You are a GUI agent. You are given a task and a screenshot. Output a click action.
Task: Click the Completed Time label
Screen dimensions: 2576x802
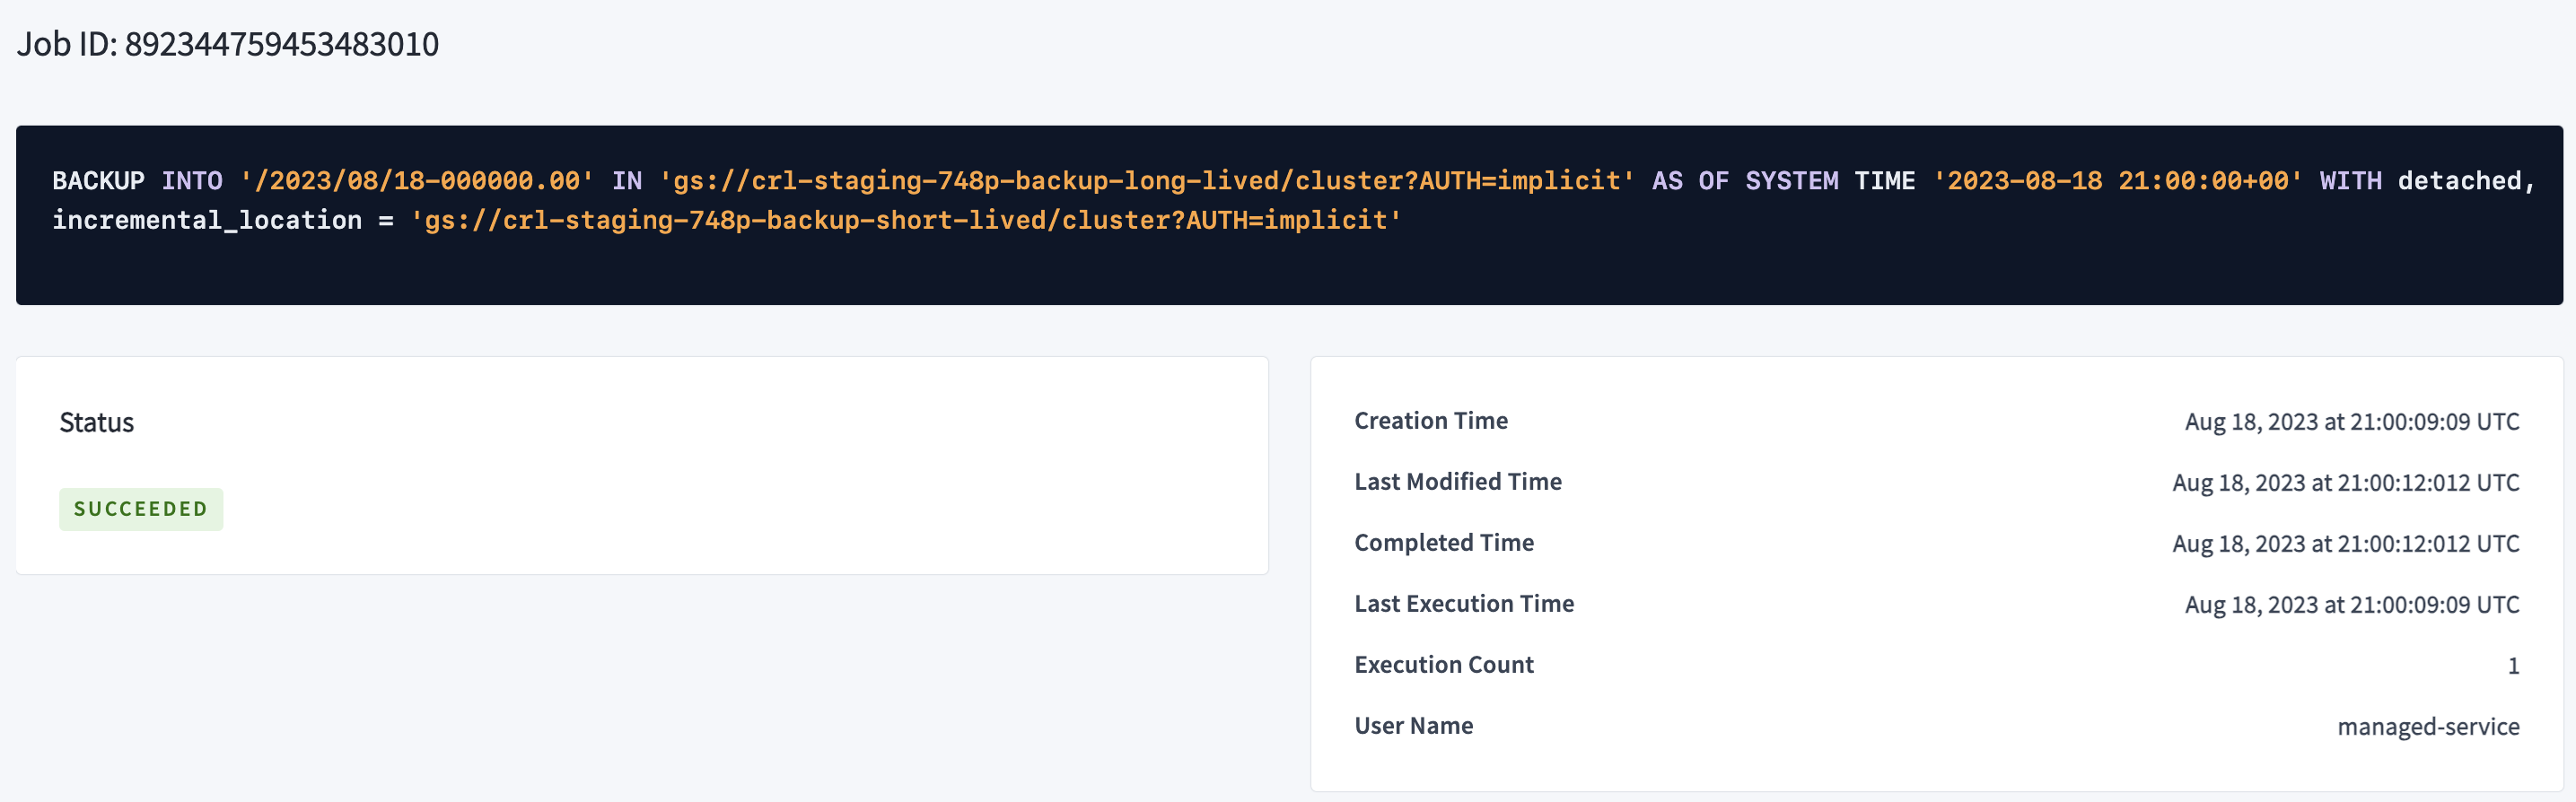[x=1443, y=543]
